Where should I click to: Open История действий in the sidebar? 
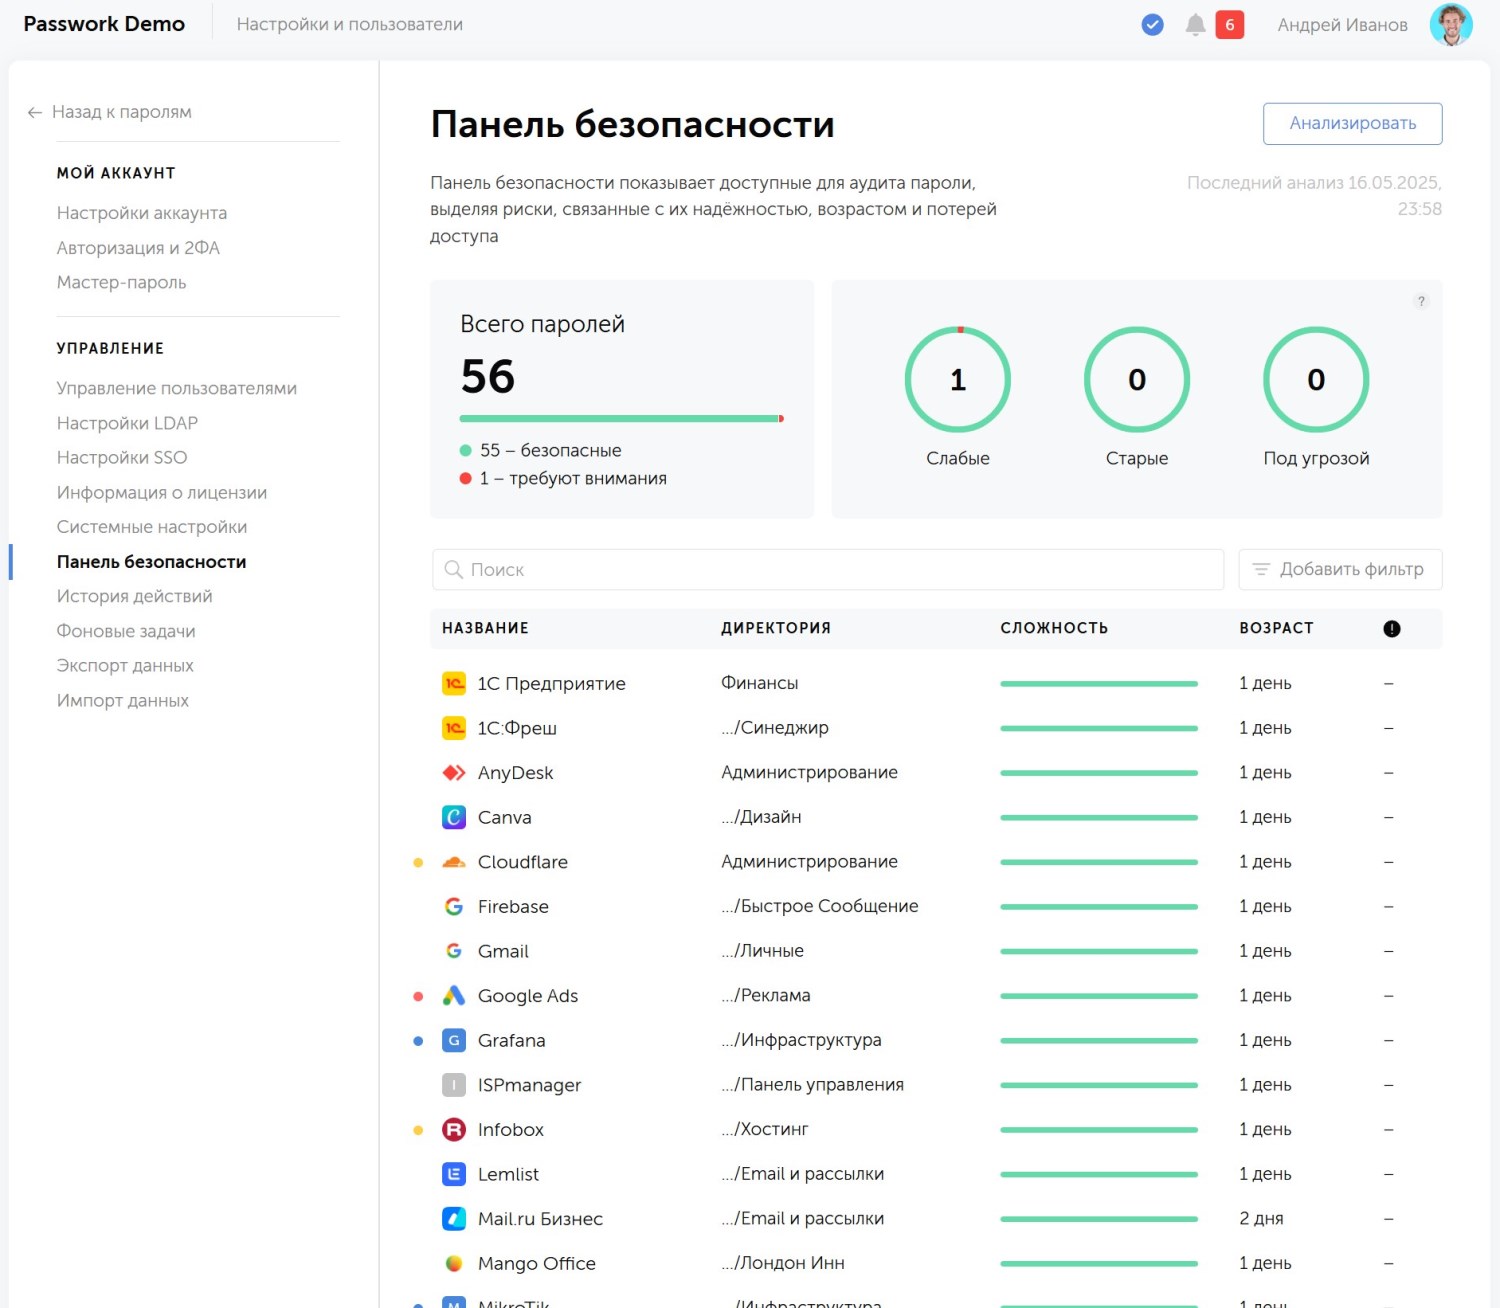134,596
